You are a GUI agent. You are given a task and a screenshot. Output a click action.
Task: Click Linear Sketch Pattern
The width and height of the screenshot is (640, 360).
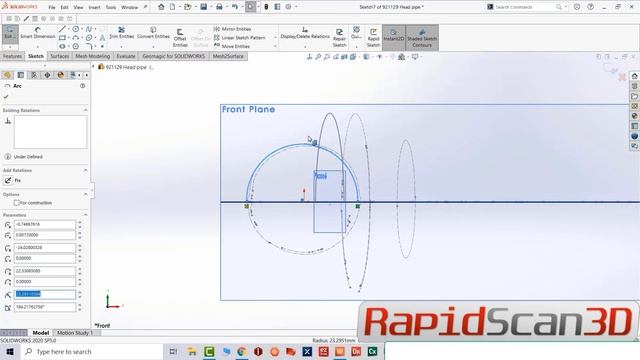click(x=240, y=38)
